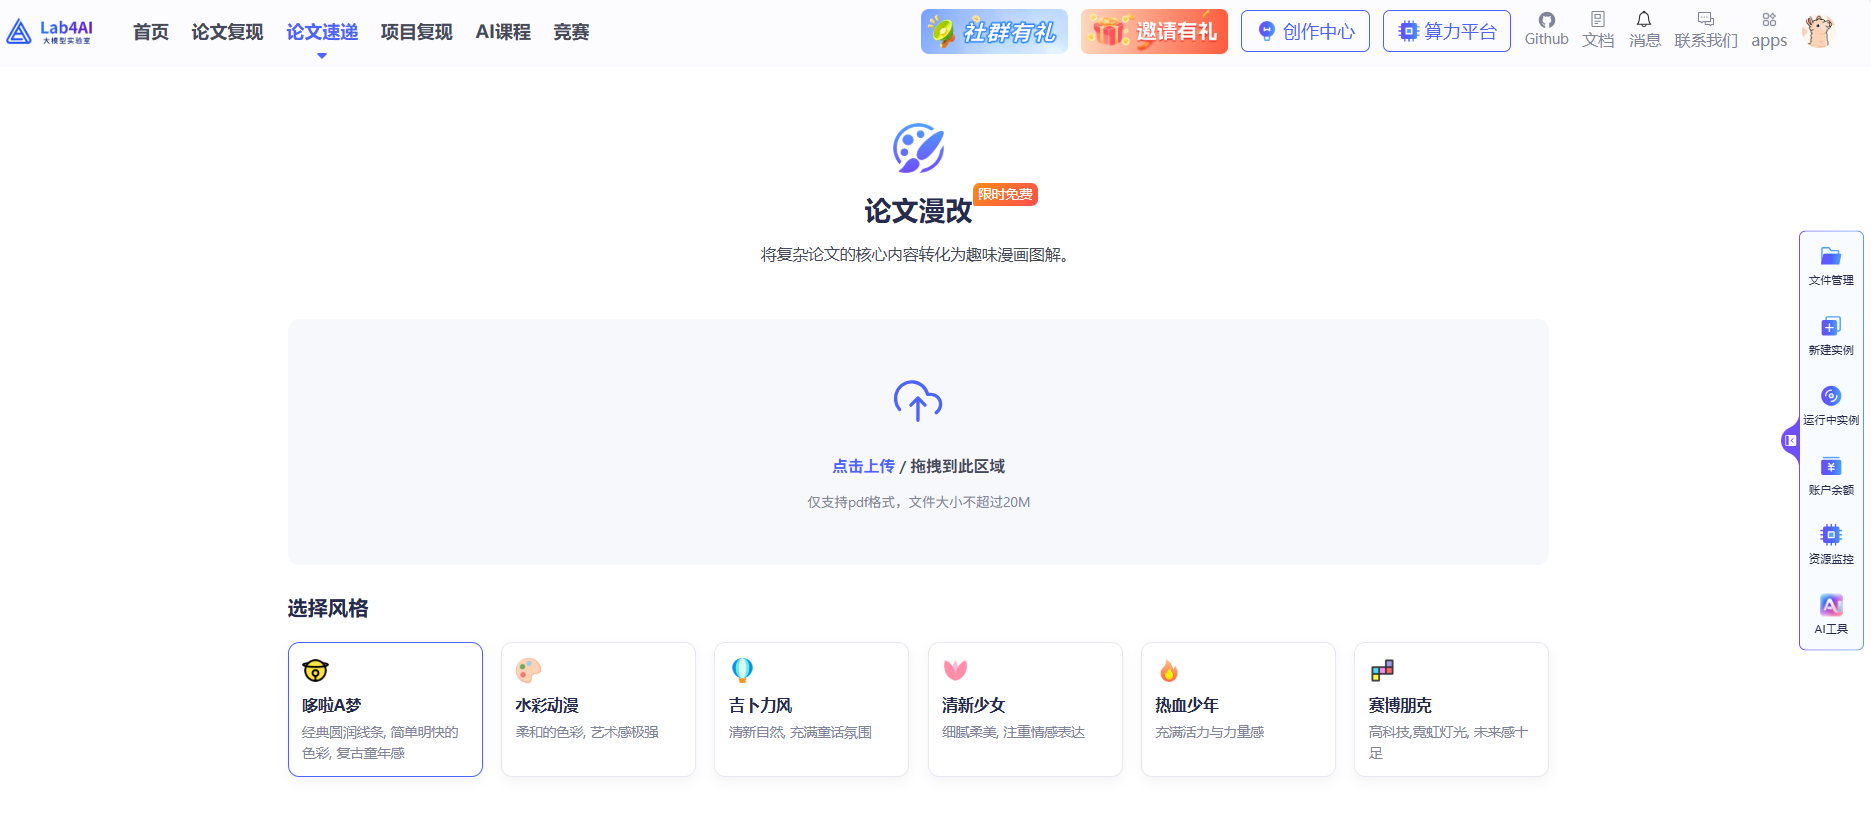1871x821 pixels.
Task: Click the 水彩动漫 palette icon
Action: (x=528, y=670)
